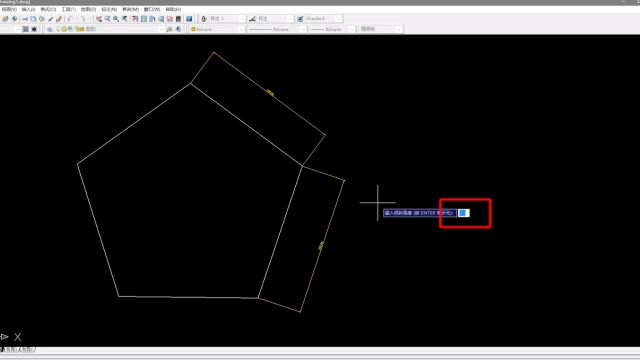
Task: Open the 帮助(H) help menu
Action: [x=173, y=9]
